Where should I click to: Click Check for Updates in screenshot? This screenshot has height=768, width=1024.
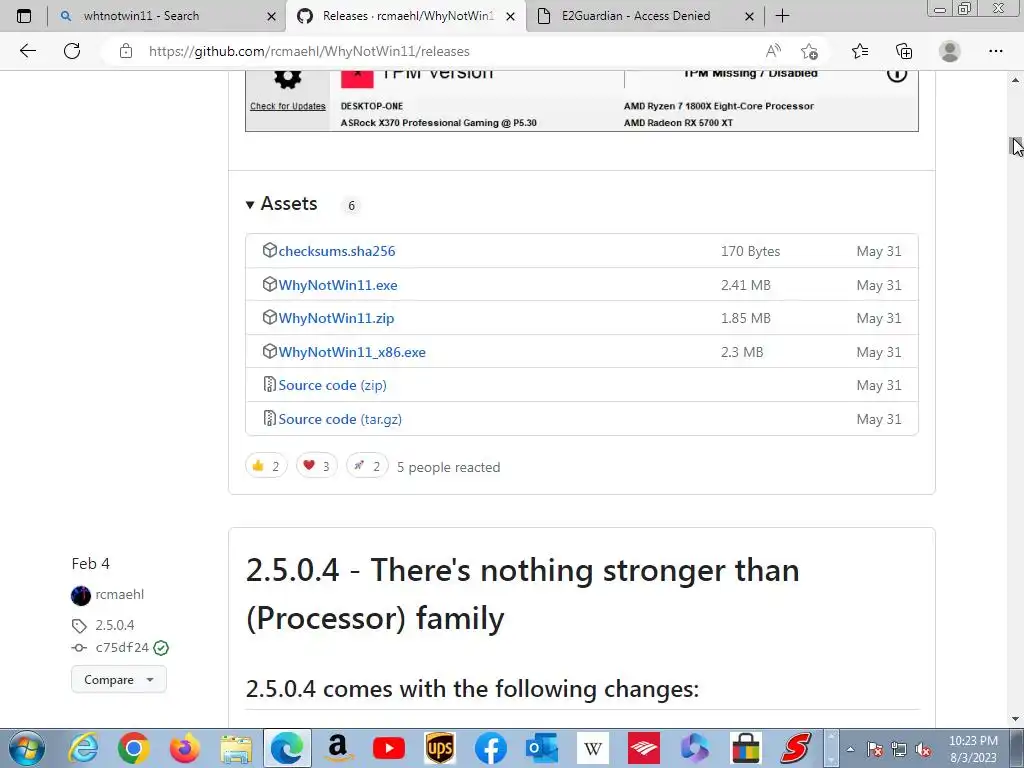287,106
